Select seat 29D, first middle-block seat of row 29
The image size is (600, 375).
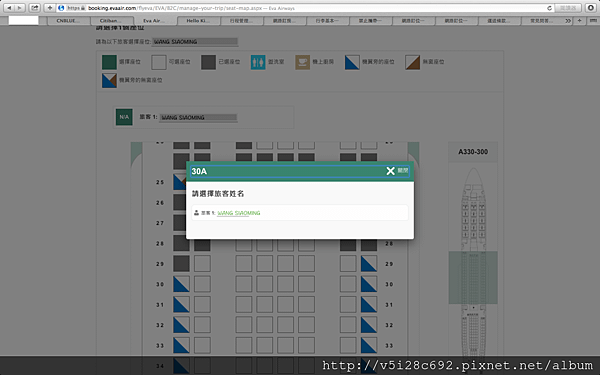[x=244, y=264]
